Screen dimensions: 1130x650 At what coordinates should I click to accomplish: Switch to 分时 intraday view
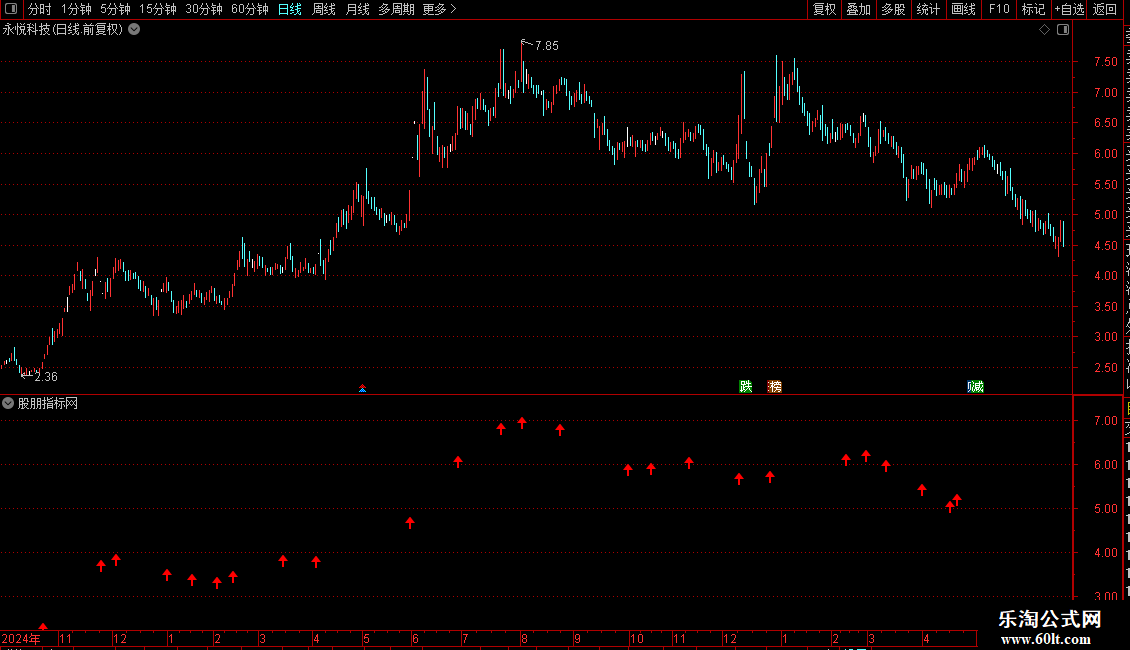[x=40, y=9]
